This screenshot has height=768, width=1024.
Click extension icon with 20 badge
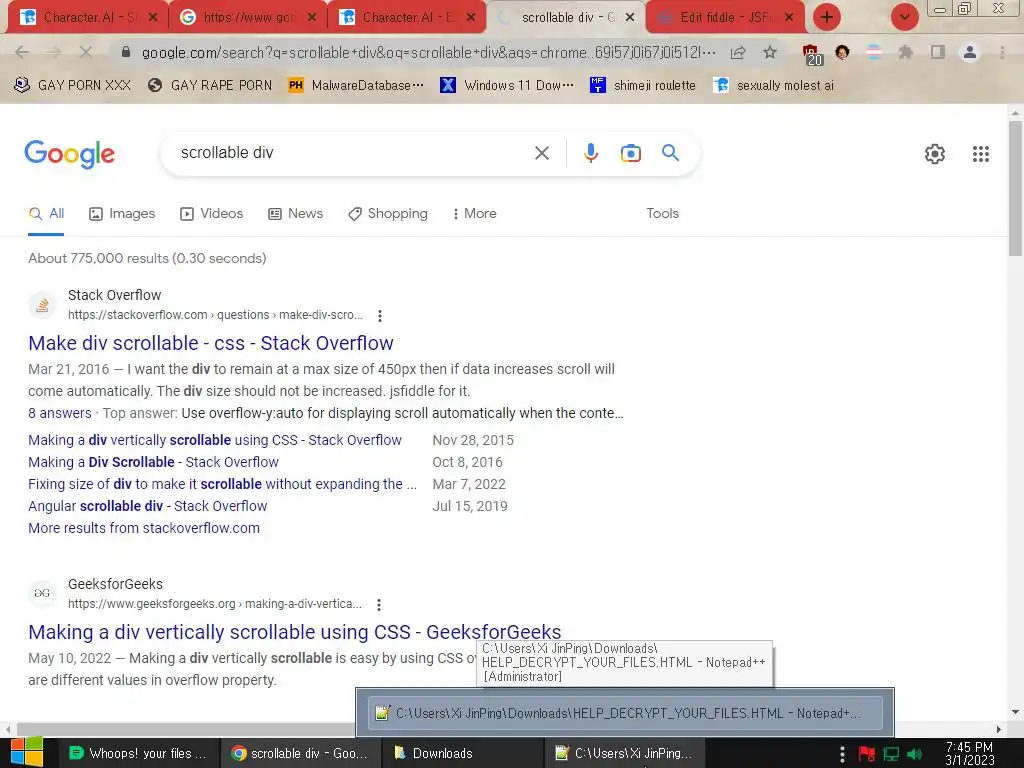tap(811, 54)
